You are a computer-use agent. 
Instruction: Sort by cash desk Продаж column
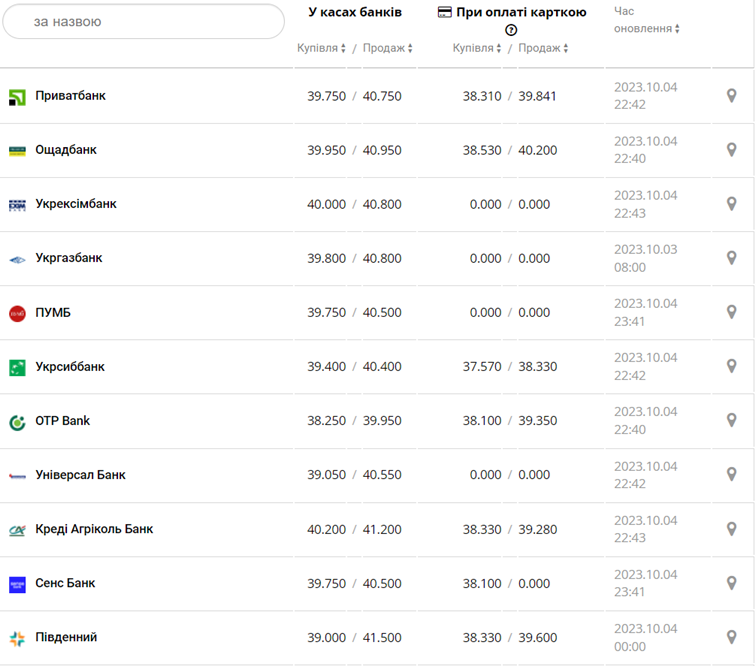tap(387, 48)
